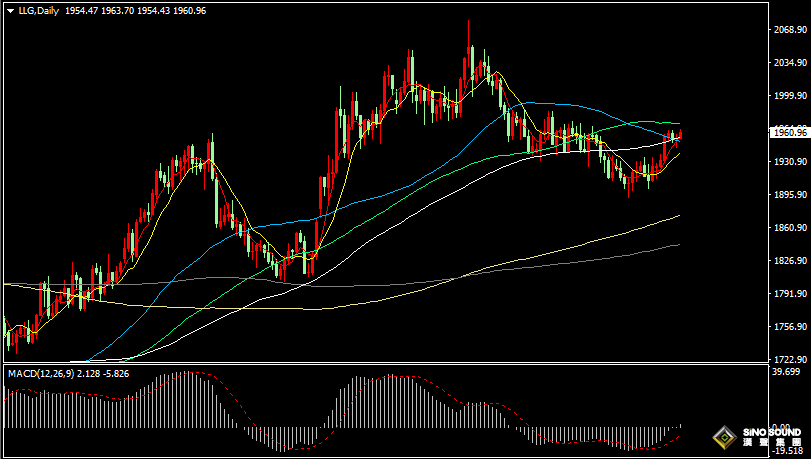Click the -19.518 MACD scale label

[785, 450]
